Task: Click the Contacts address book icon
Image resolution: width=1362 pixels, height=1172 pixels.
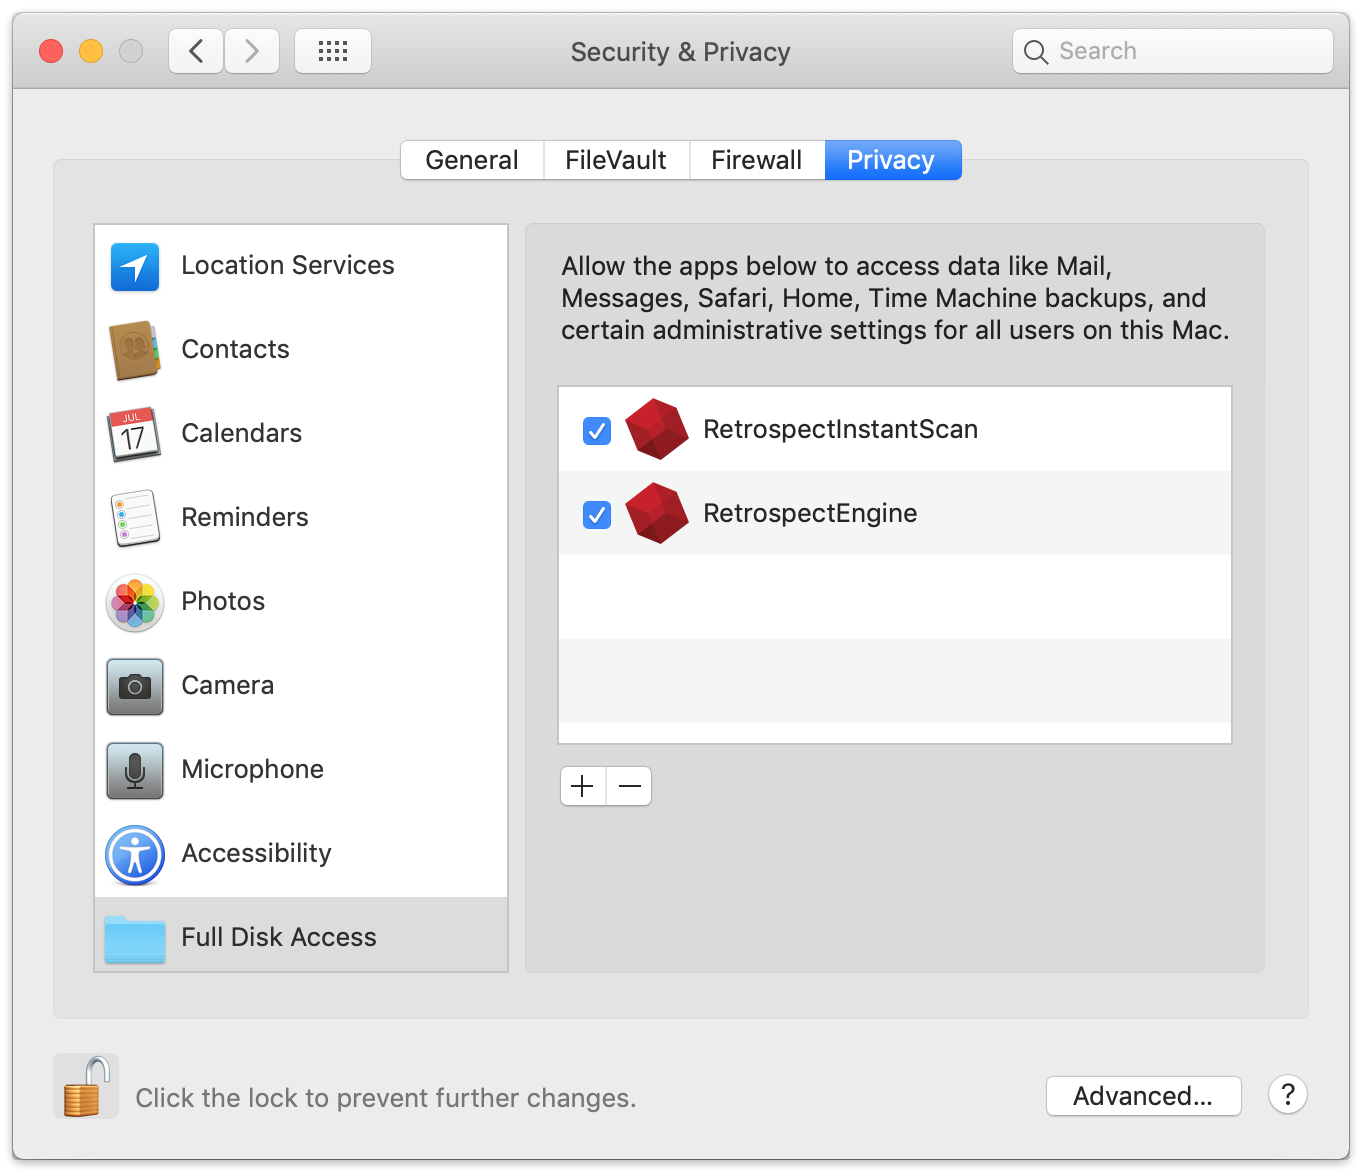Action: coord(135,350)
